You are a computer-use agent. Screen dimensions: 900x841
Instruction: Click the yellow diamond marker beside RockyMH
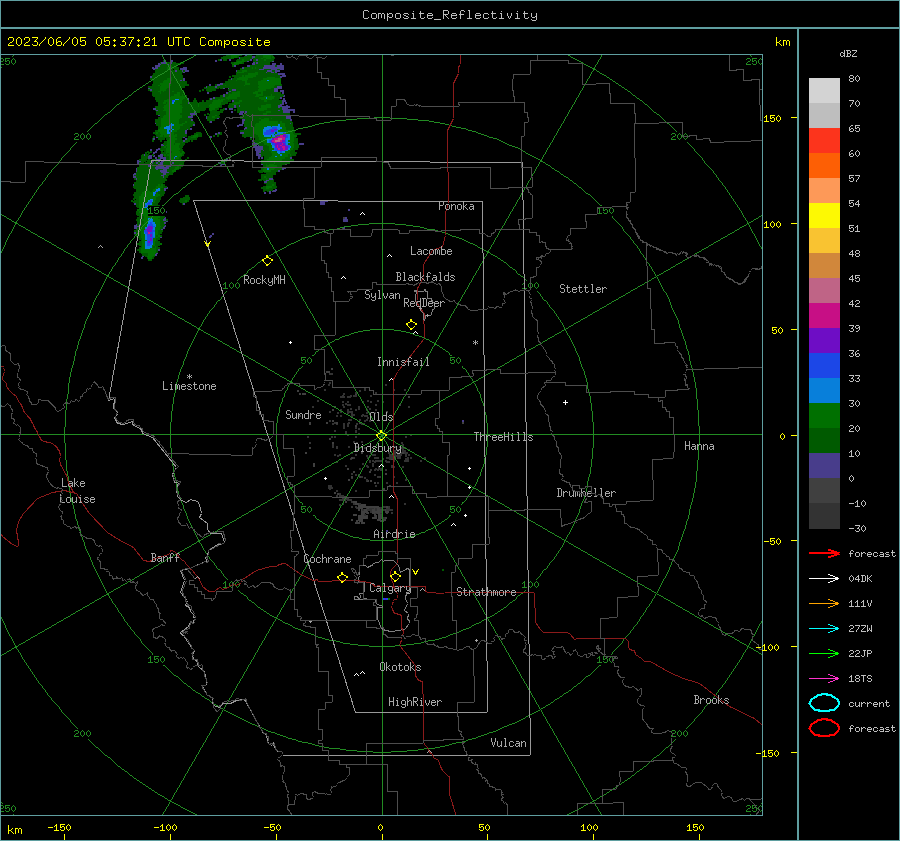coord(267,261)
